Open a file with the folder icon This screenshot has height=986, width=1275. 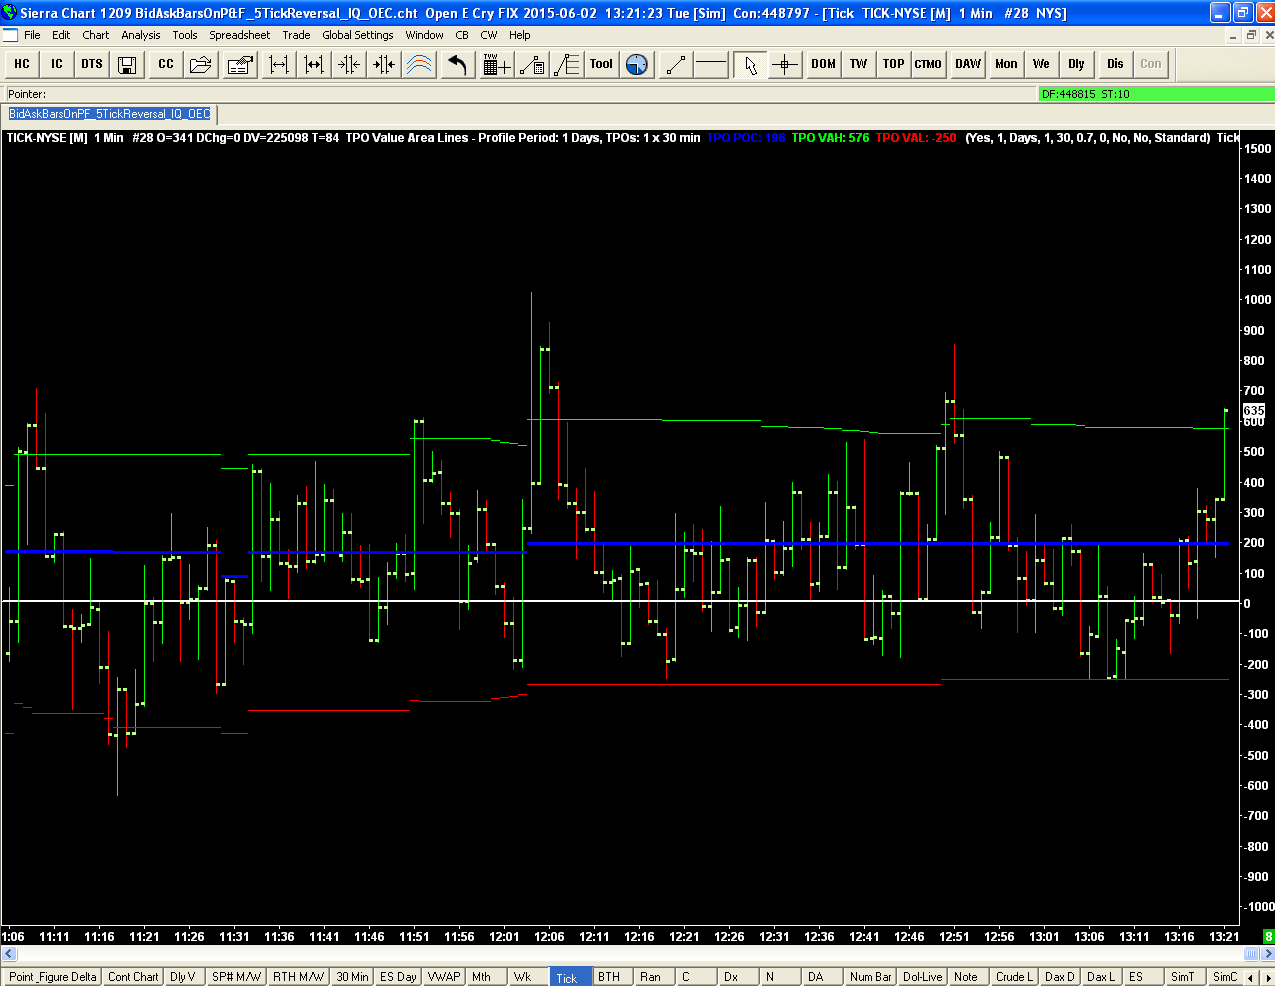pos(201,64)
